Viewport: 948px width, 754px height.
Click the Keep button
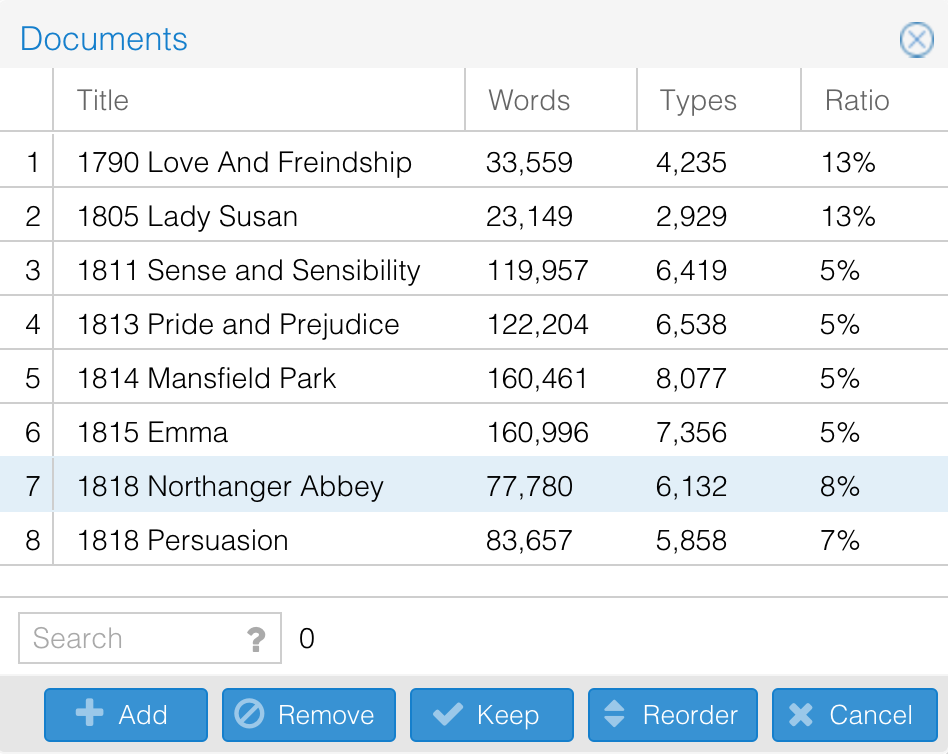(x=491, y=715)
